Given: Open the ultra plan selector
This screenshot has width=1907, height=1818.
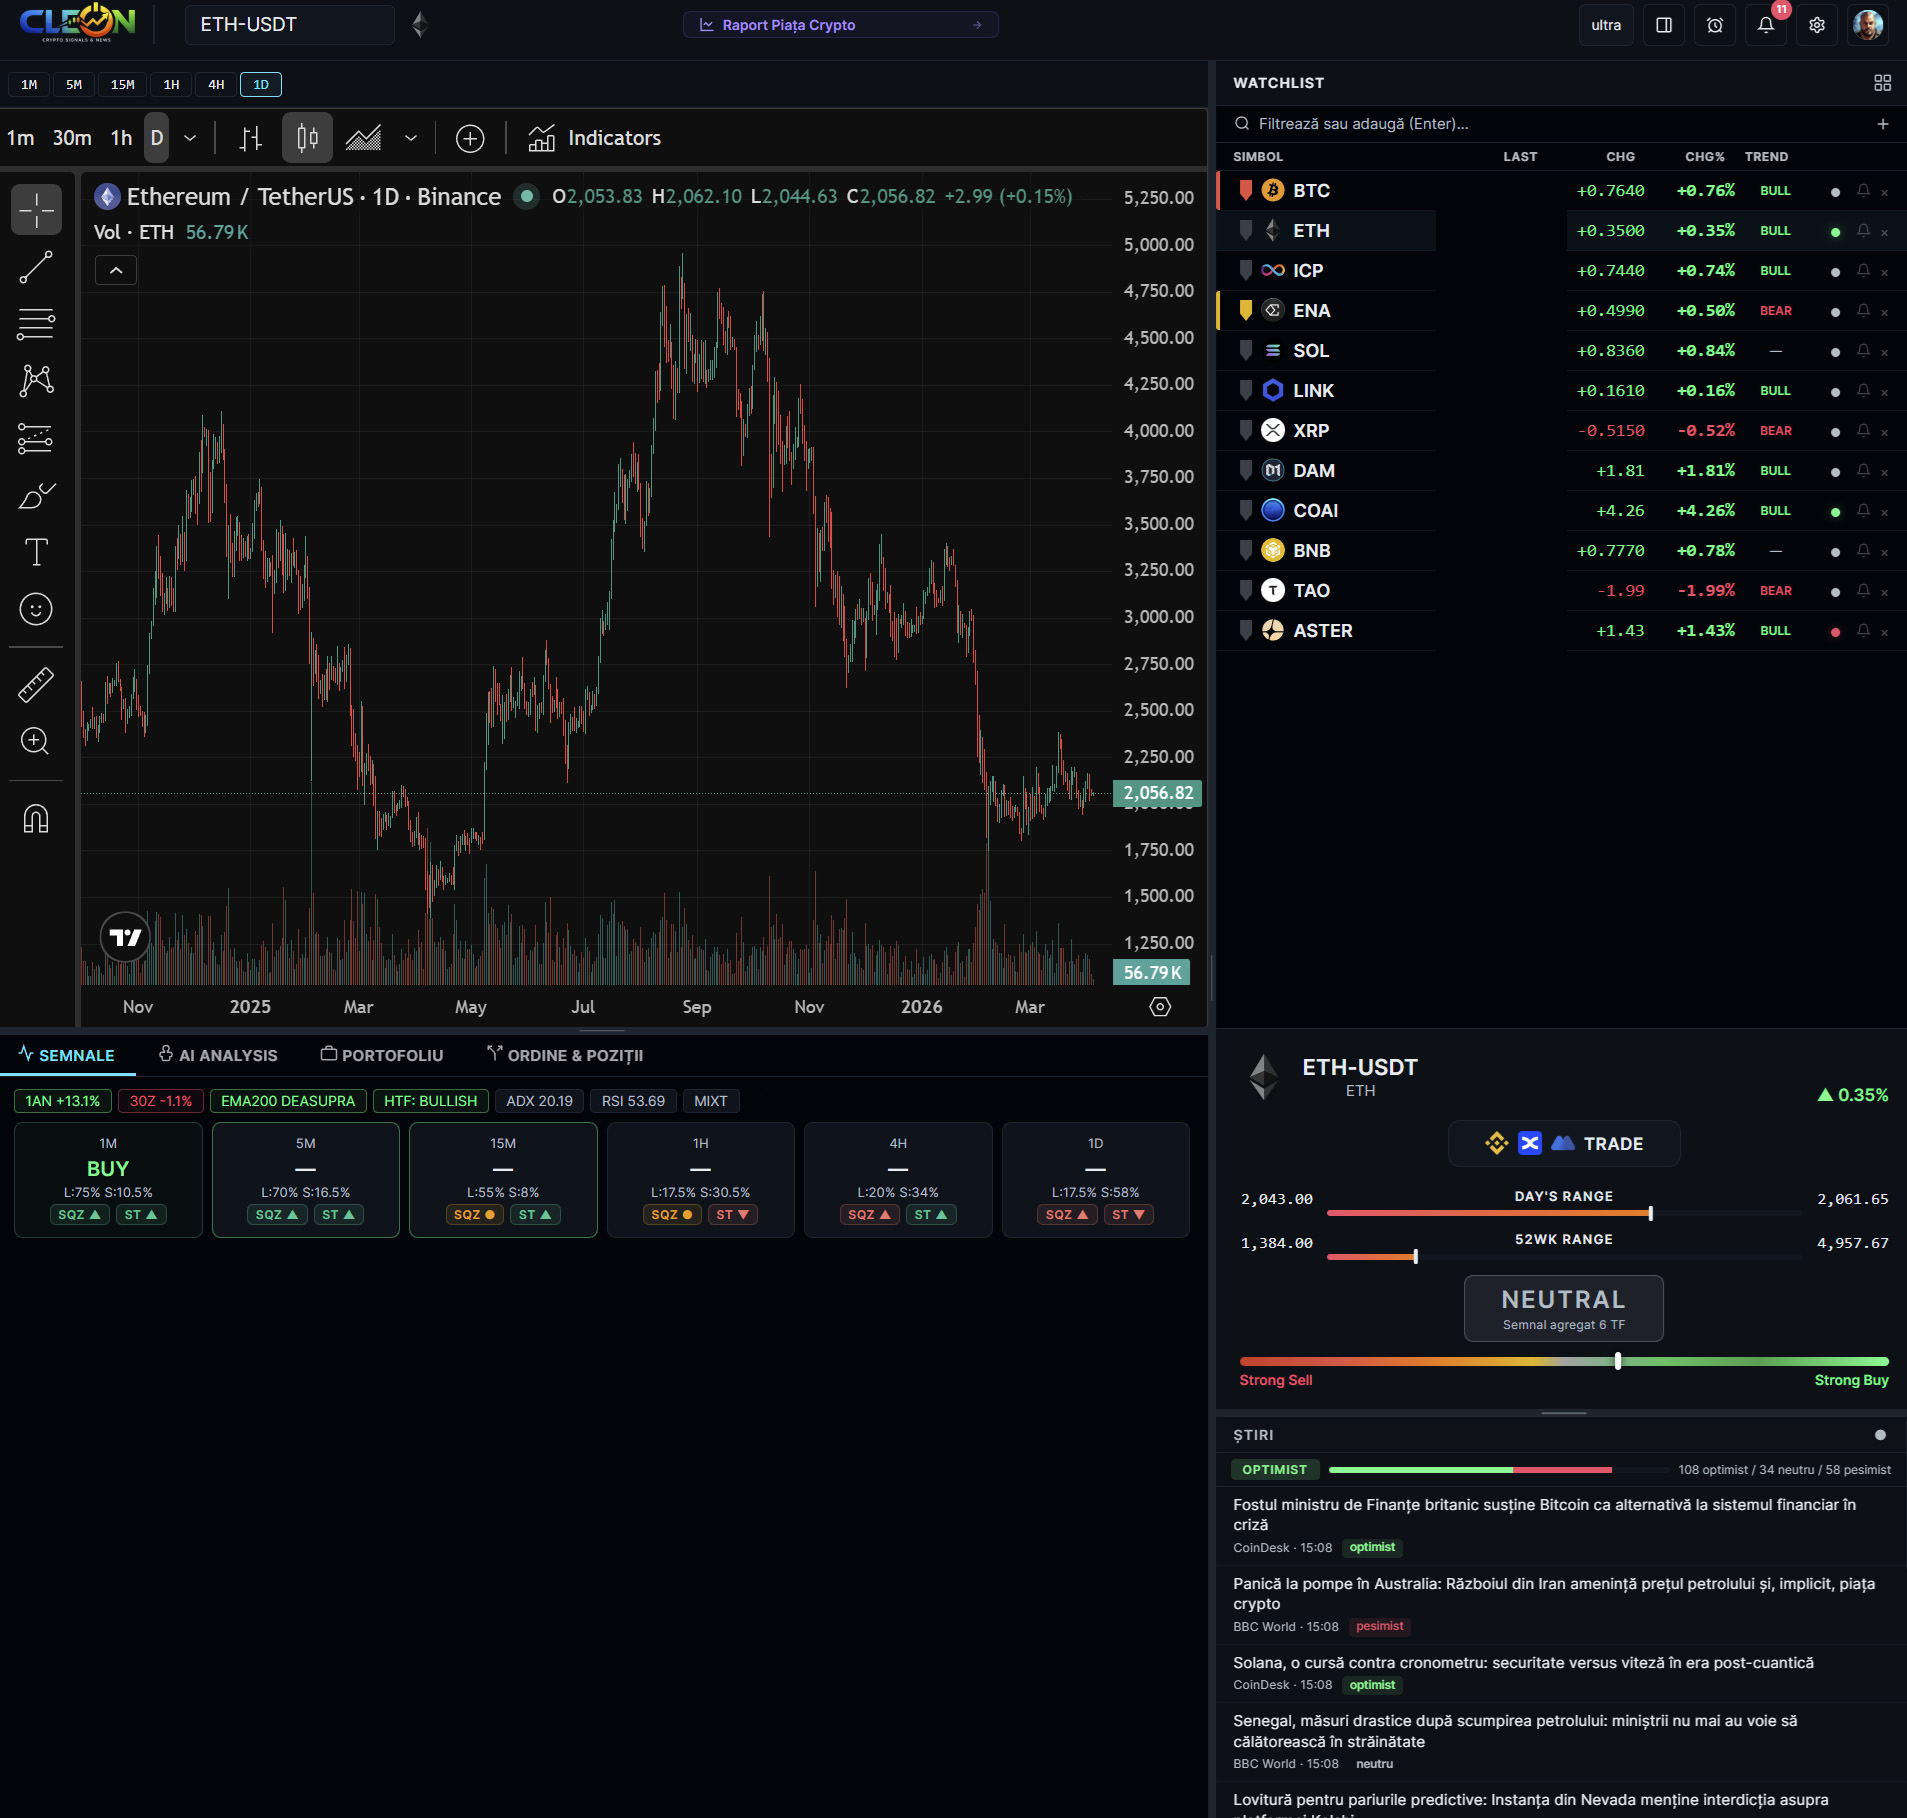Looking at the screenshot, I should click(1606, 25).
